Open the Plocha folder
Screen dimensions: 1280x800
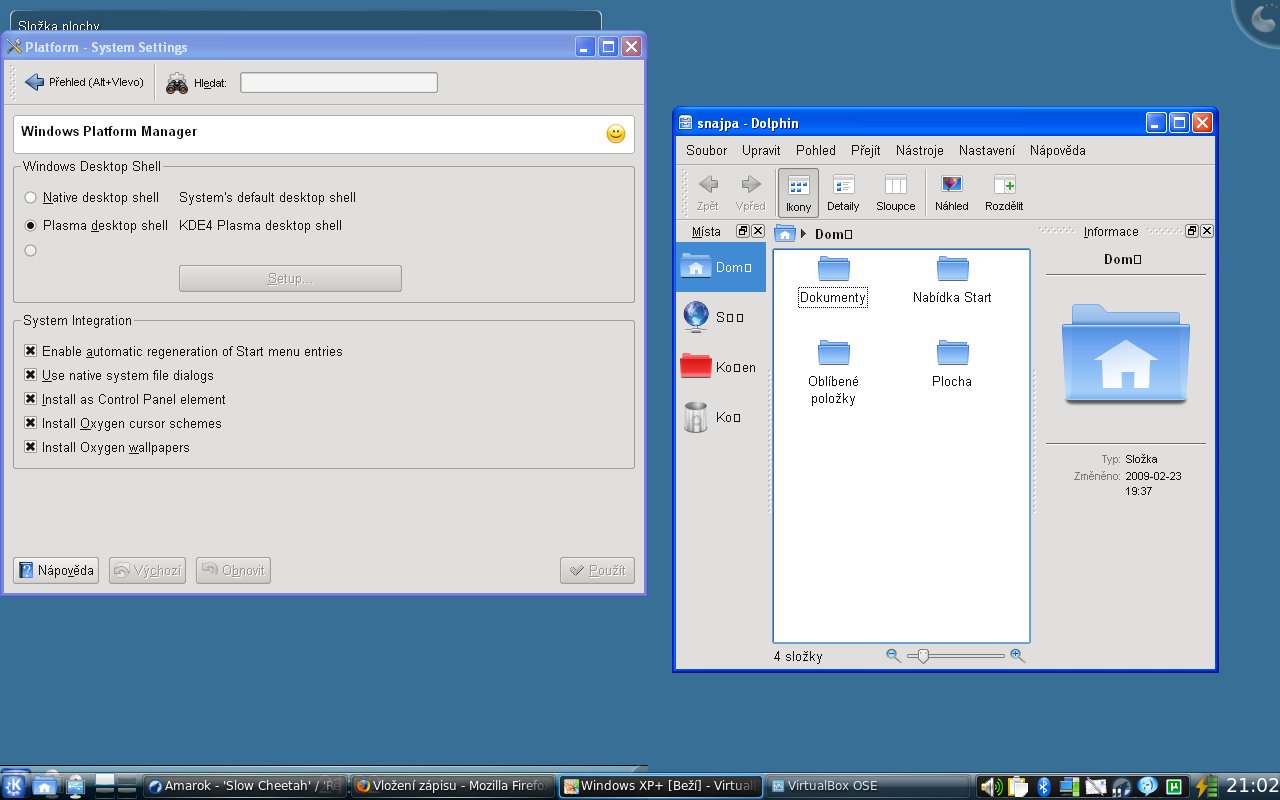pos(952,365)
